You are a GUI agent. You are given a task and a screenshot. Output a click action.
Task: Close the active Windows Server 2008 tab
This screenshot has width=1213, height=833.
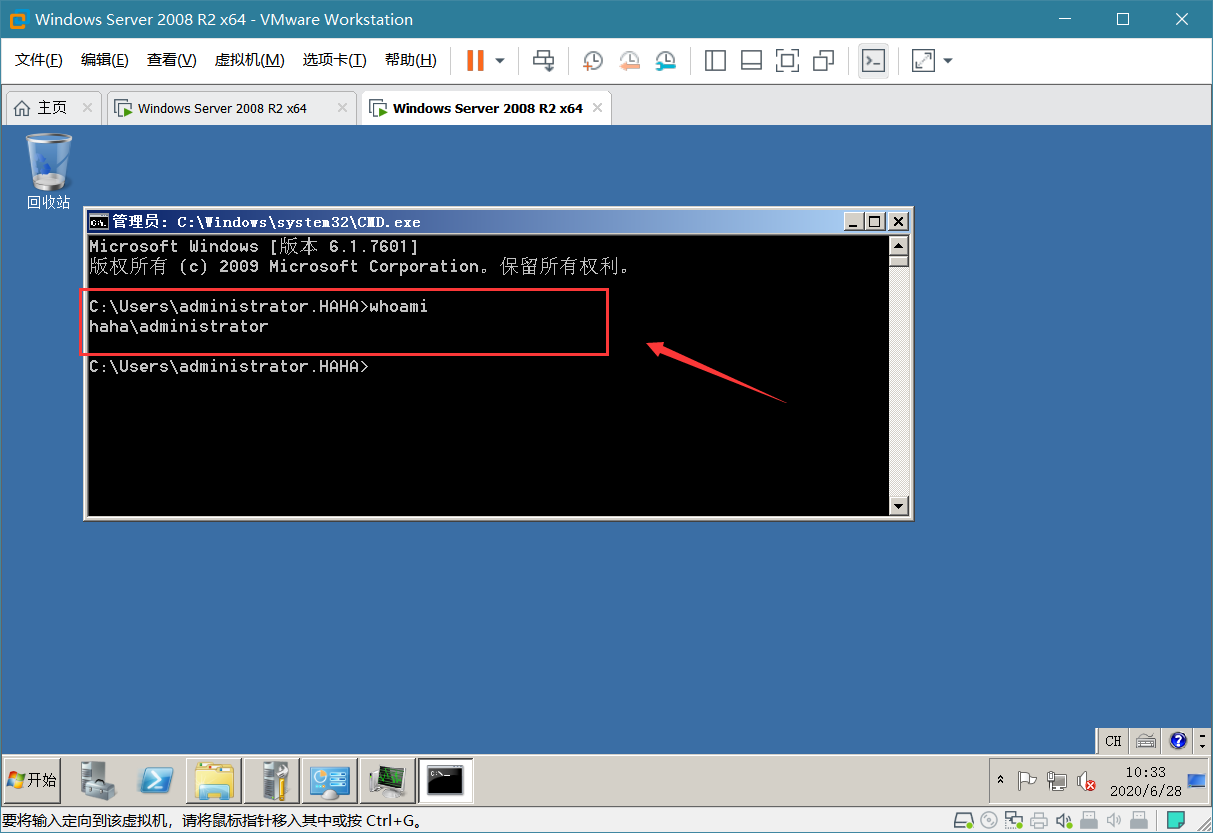coord(598,108)
